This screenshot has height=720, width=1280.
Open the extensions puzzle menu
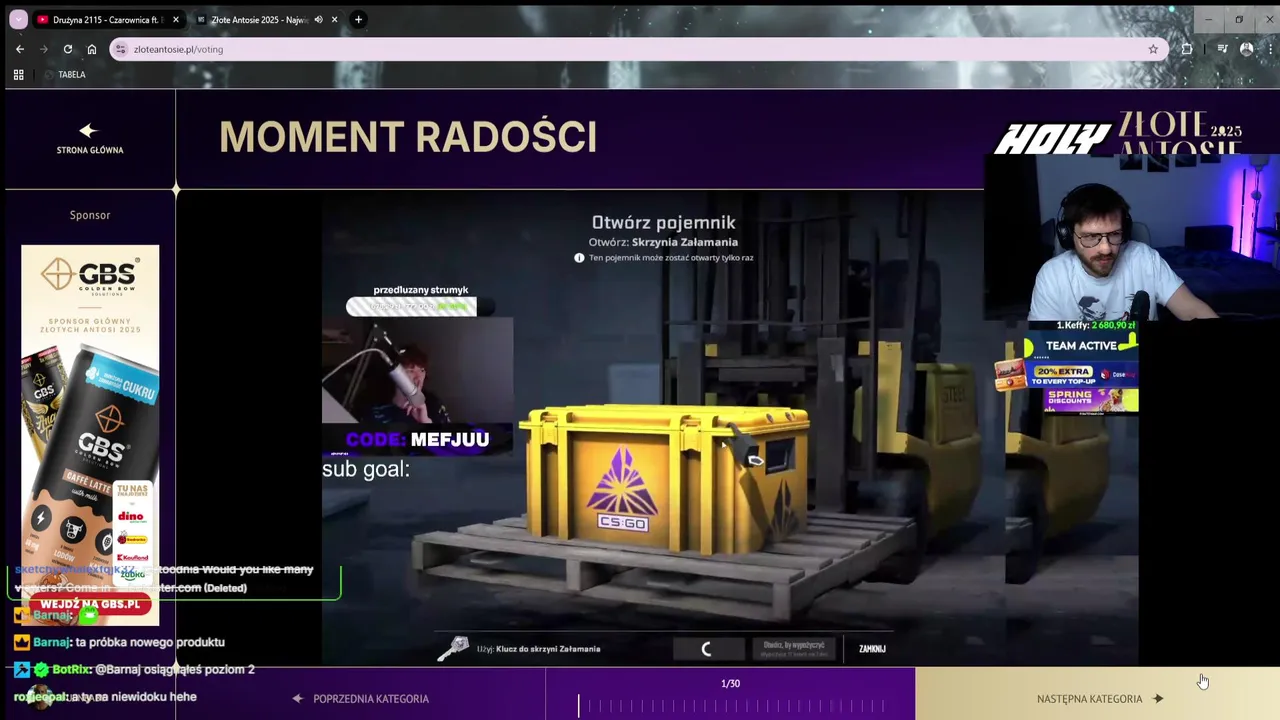click(x=1187, y=49)
